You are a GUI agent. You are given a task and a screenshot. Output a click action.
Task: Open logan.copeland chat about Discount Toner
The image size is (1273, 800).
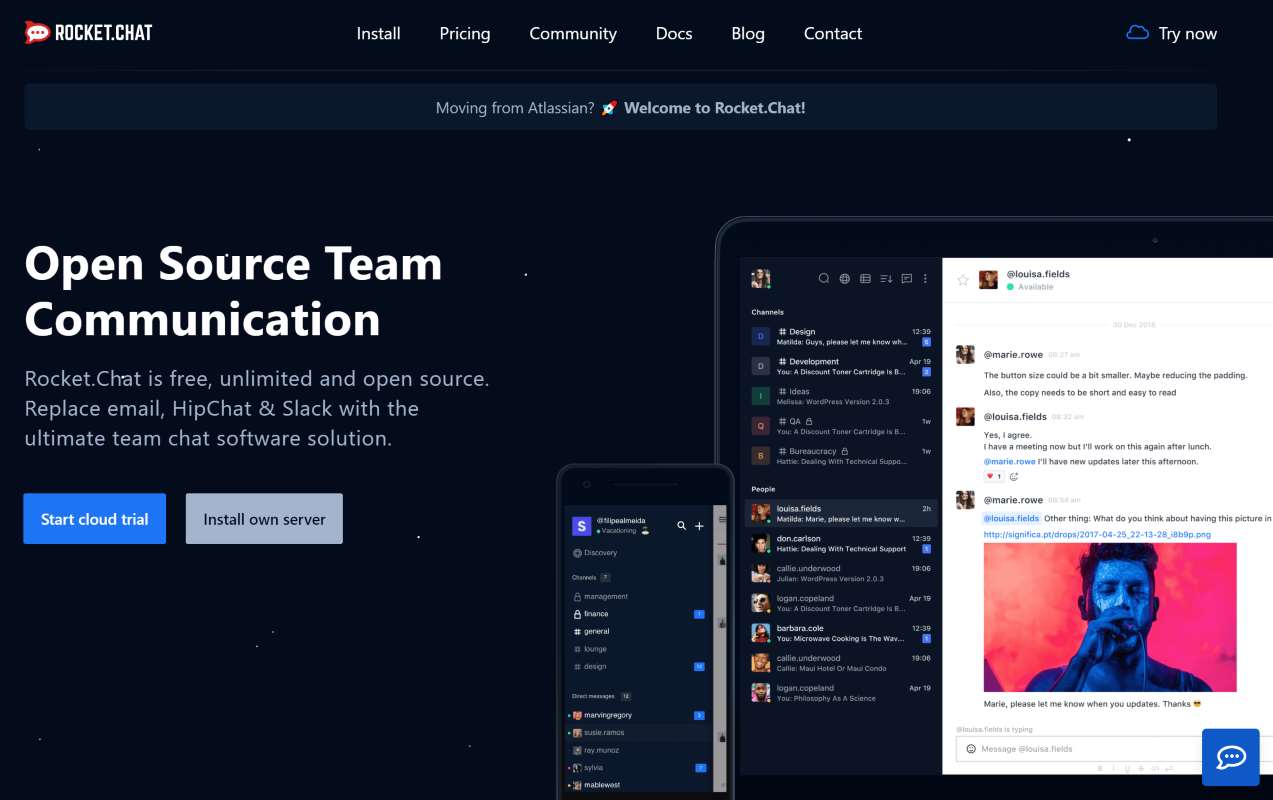[x=842, y=603]
